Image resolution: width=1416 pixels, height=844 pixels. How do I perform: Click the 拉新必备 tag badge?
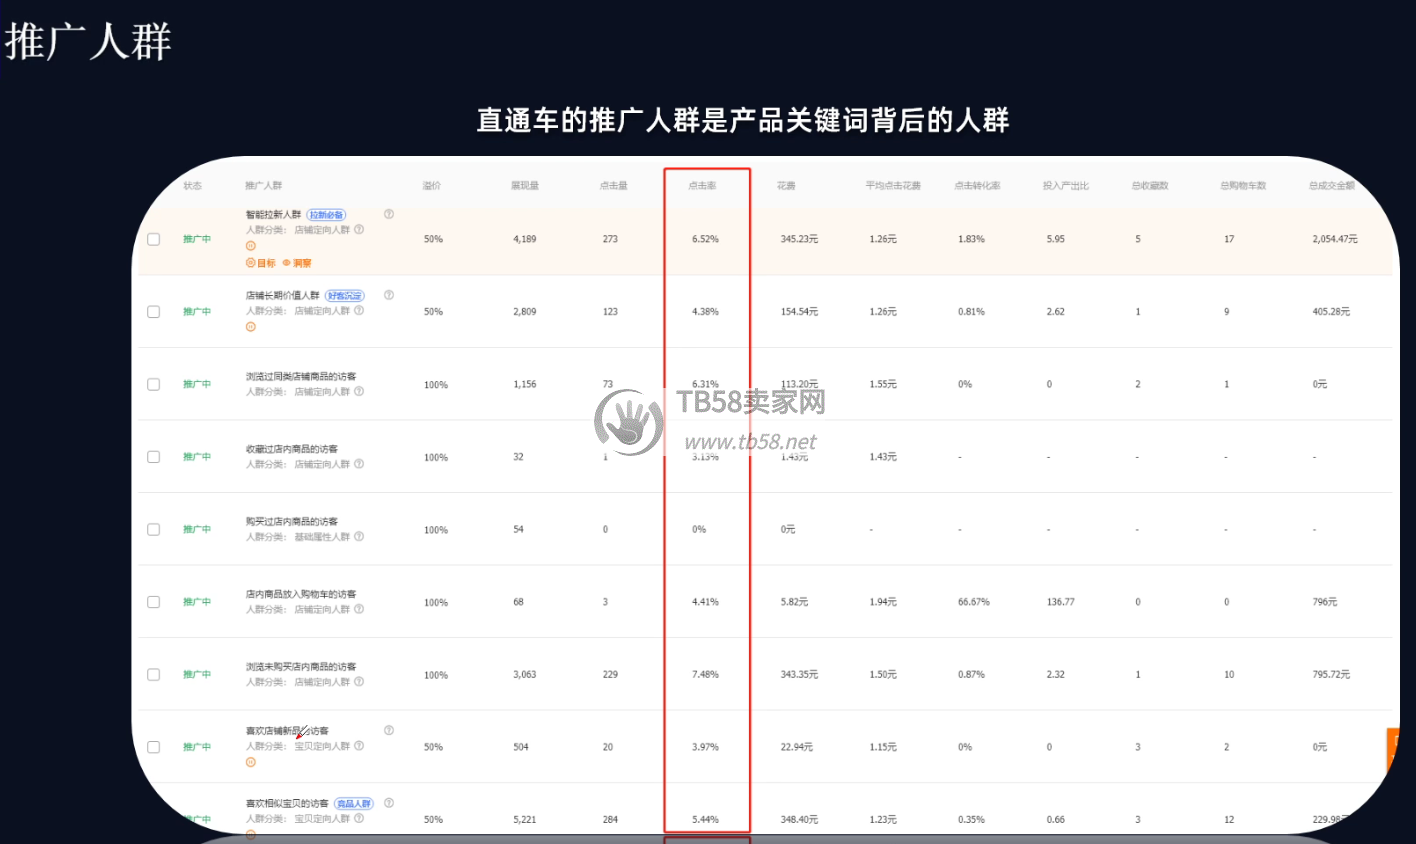326,215
